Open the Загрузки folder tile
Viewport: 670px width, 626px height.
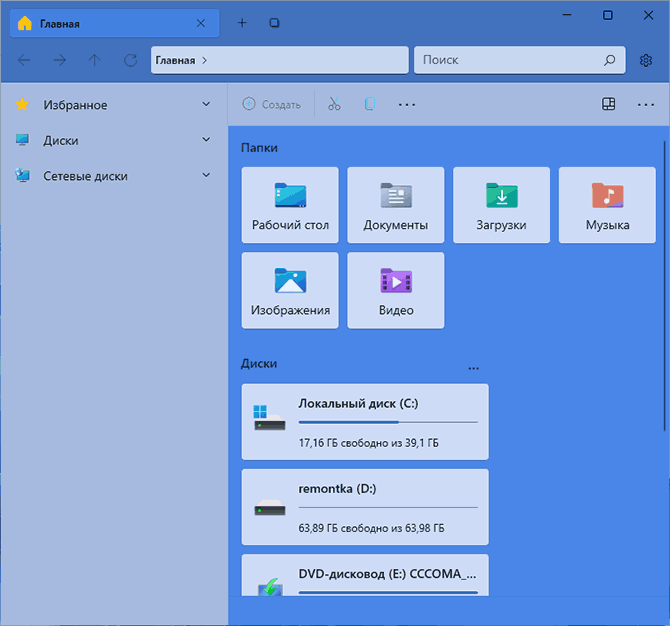501,205
